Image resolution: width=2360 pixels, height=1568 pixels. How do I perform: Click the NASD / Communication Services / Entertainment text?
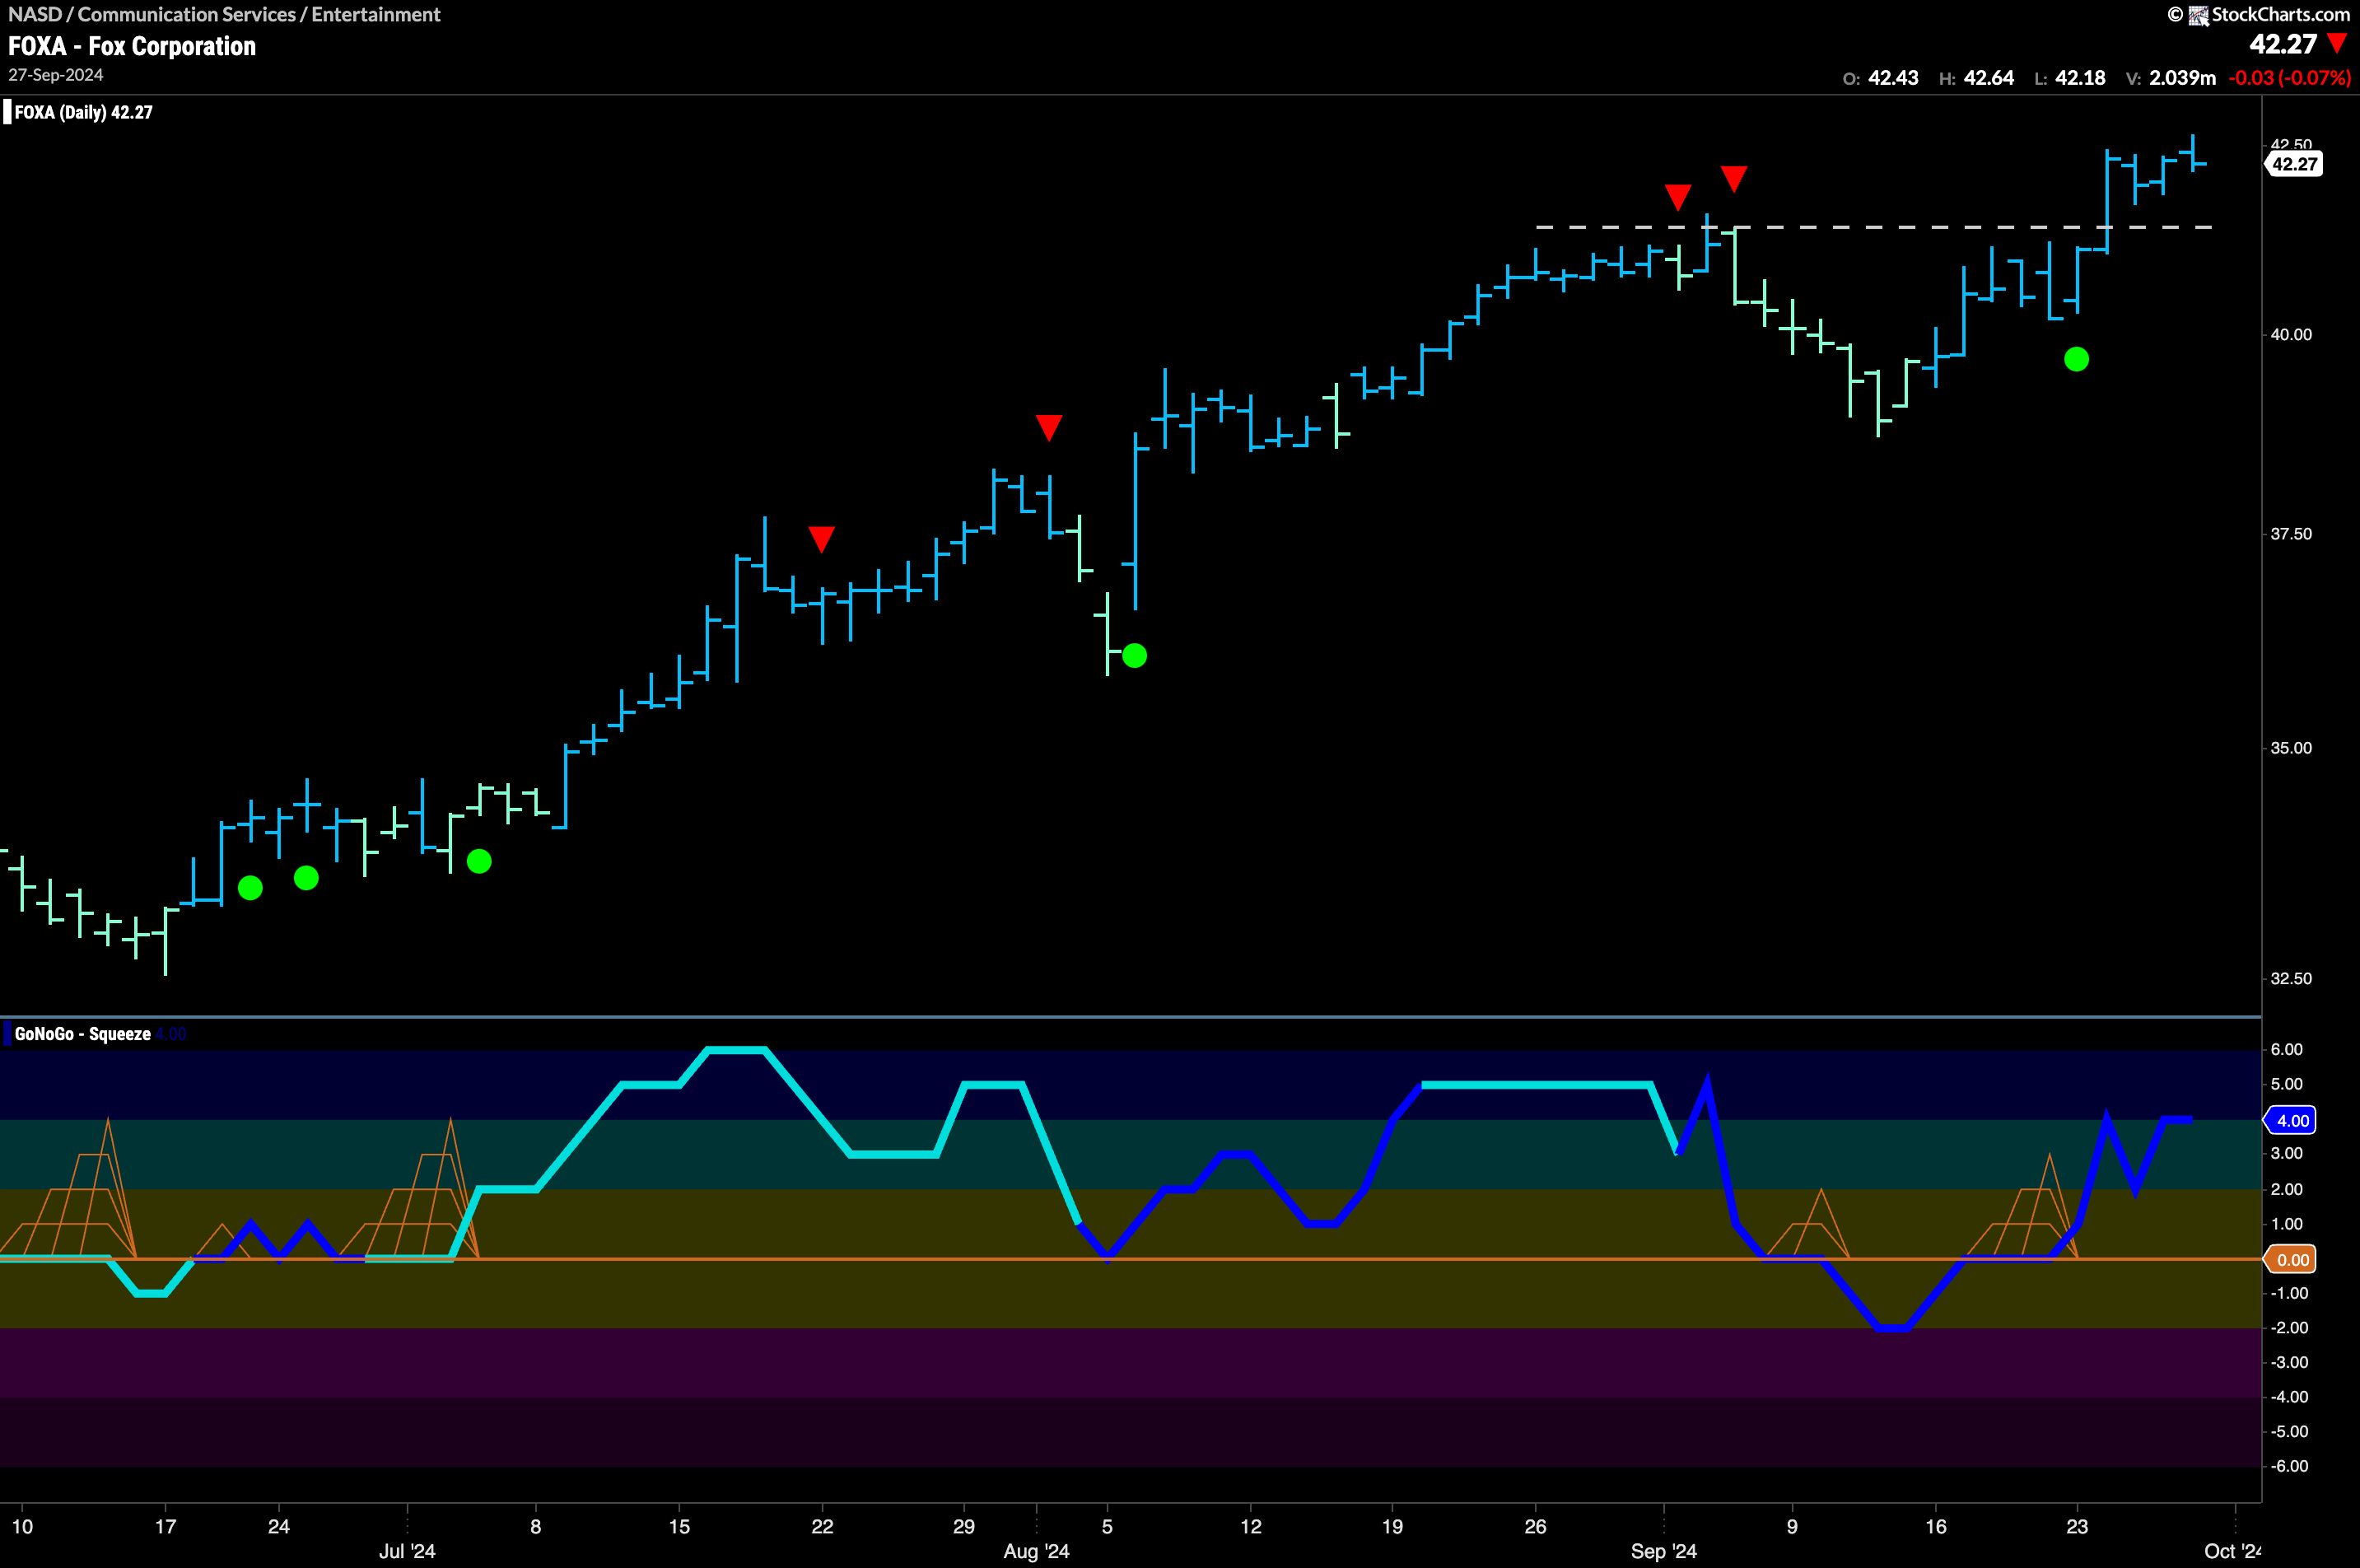tap(224, 14)
